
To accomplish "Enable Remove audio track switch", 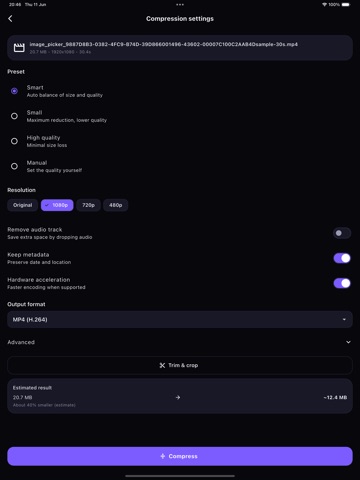I will point(342,233).
